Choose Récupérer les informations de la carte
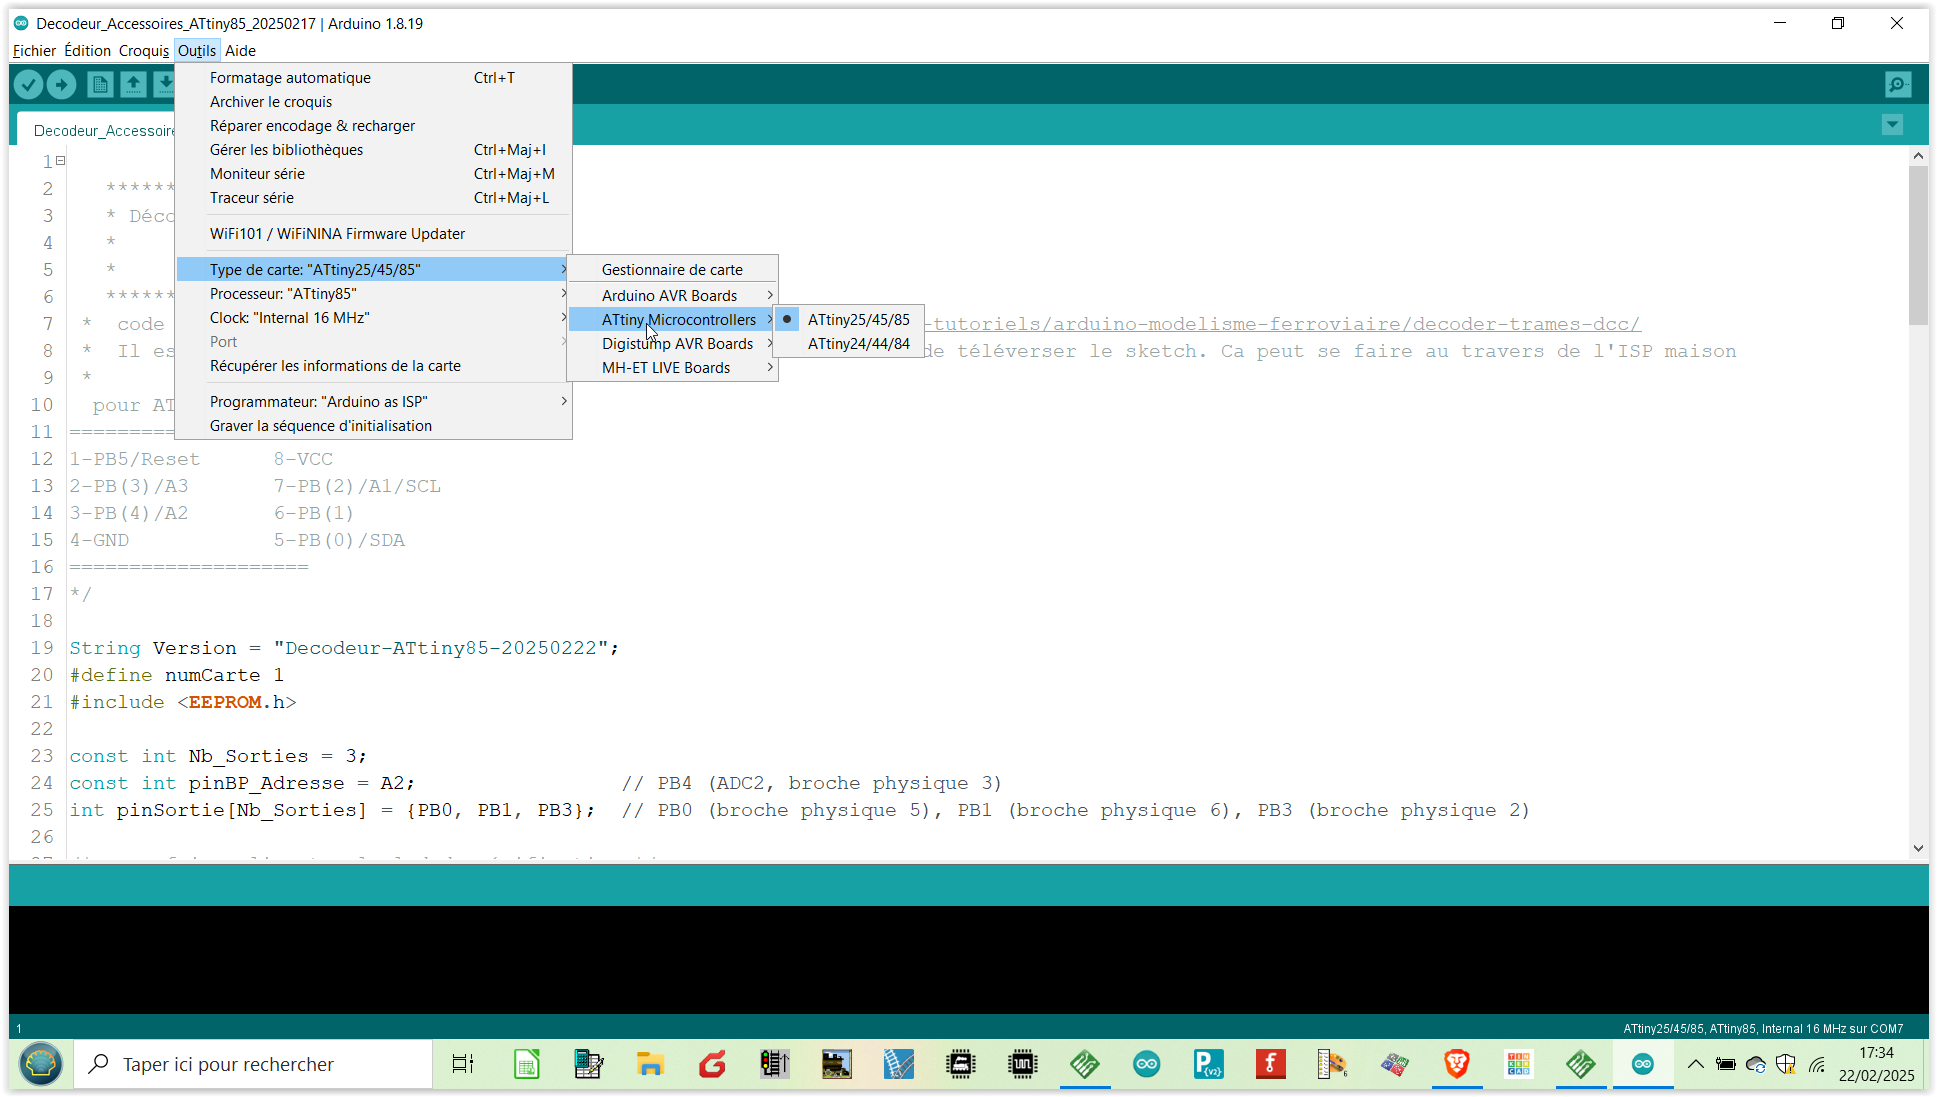The height and width of the screenshot is (1097, 1937). [373, 366]
